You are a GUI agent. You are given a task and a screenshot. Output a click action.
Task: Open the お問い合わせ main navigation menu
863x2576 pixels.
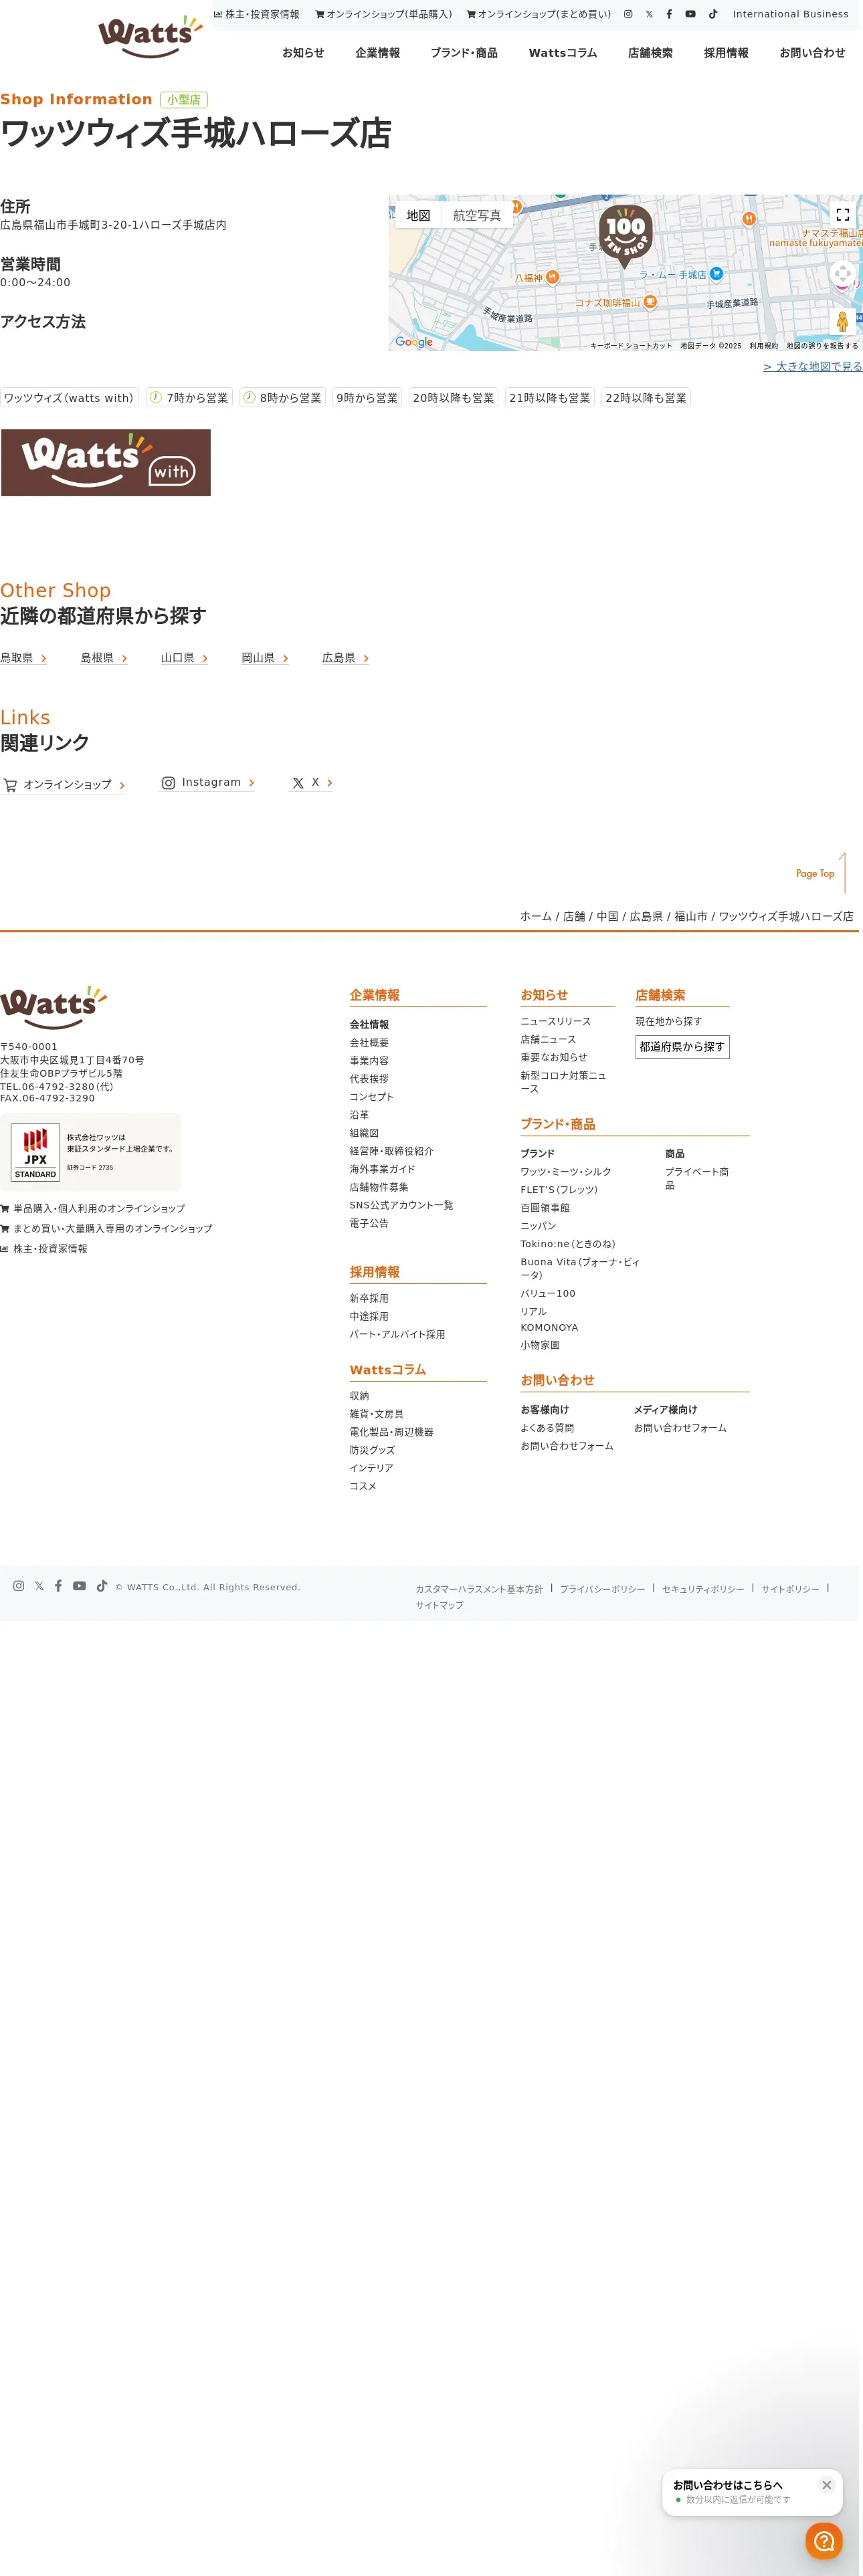coord(812,53)
